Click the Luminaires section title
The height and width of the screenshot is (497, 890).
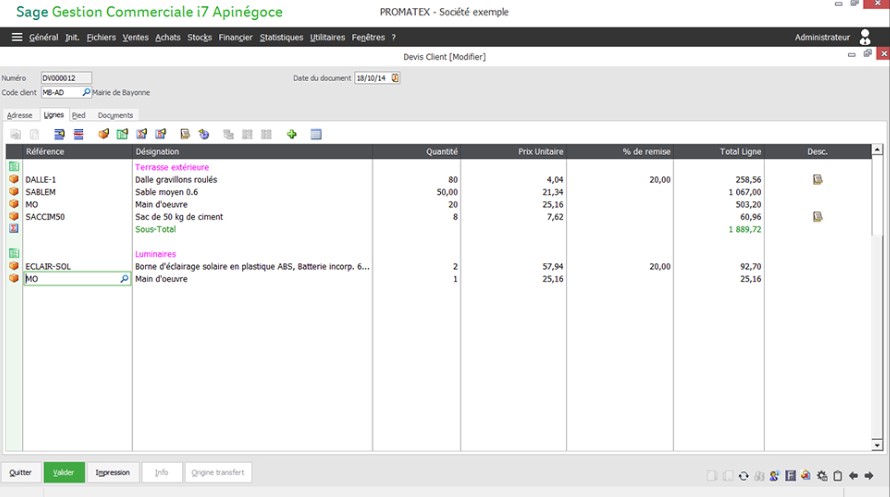[156, 254]
